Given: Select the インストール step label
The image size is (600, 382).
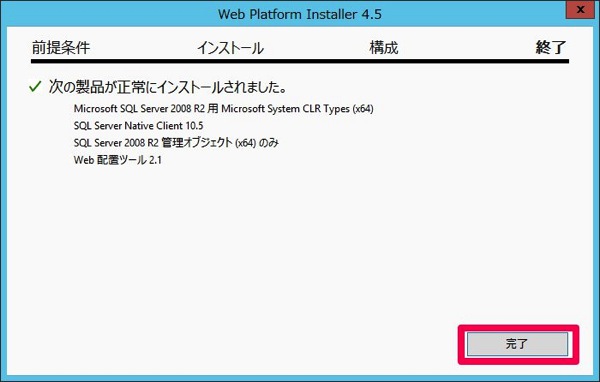Looking at the screenshot, I should click(230, 48).
